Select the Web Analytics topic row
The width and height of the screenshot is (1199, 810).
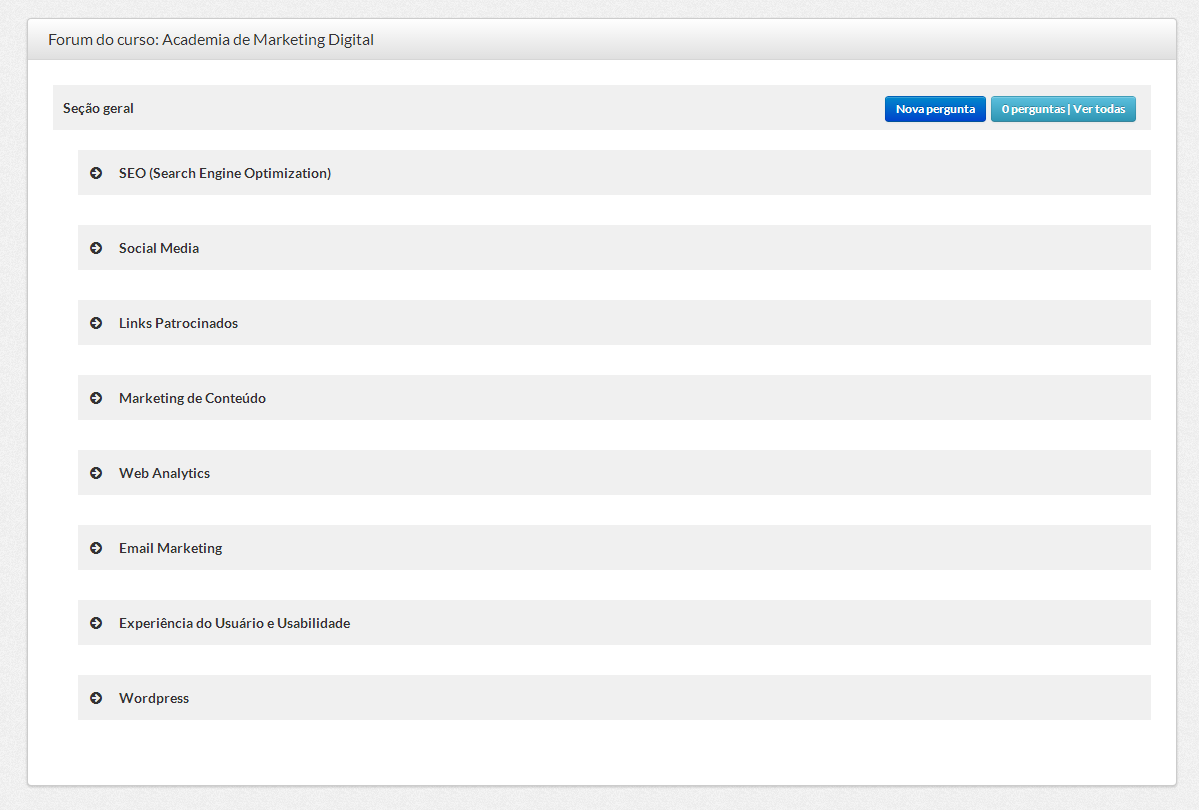coord(164,473)
